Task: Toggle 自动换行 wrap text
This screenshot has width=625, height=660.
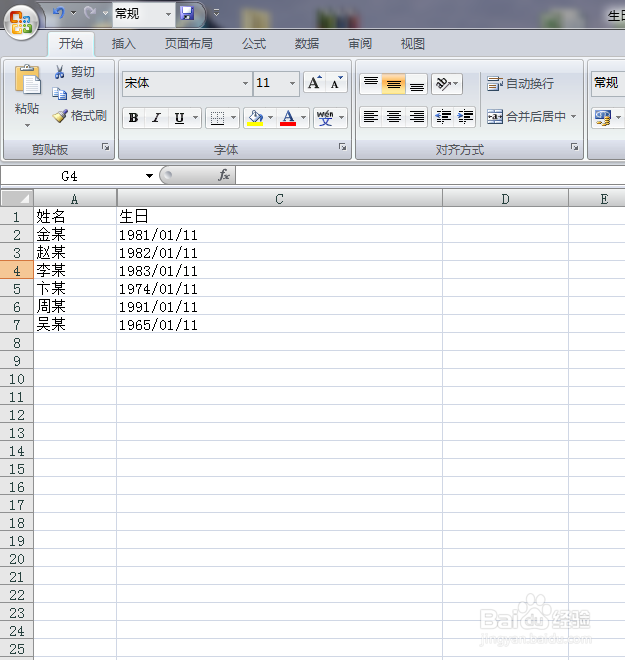Action: [521, 83]
